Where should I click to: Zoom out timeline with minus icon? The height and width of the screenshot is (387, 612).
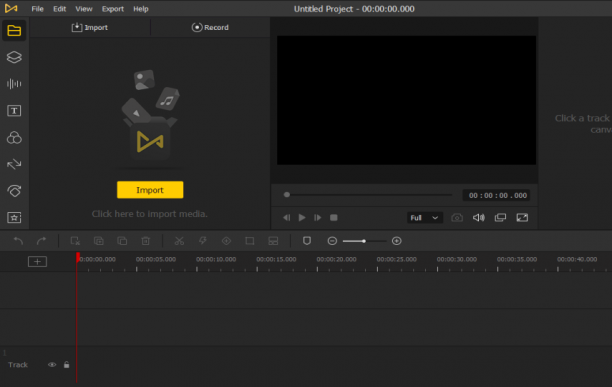[x=332, y=241]
